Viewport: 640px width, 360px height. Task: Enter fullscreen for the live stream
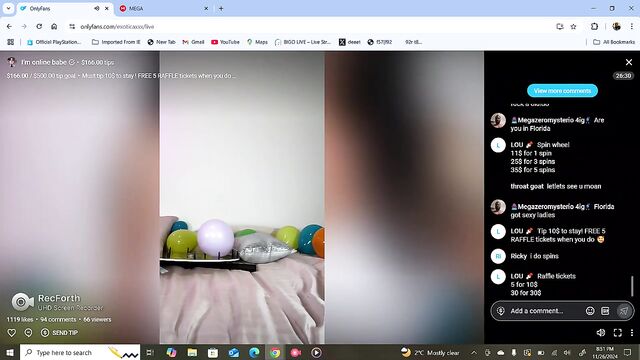tap(618, 333)
